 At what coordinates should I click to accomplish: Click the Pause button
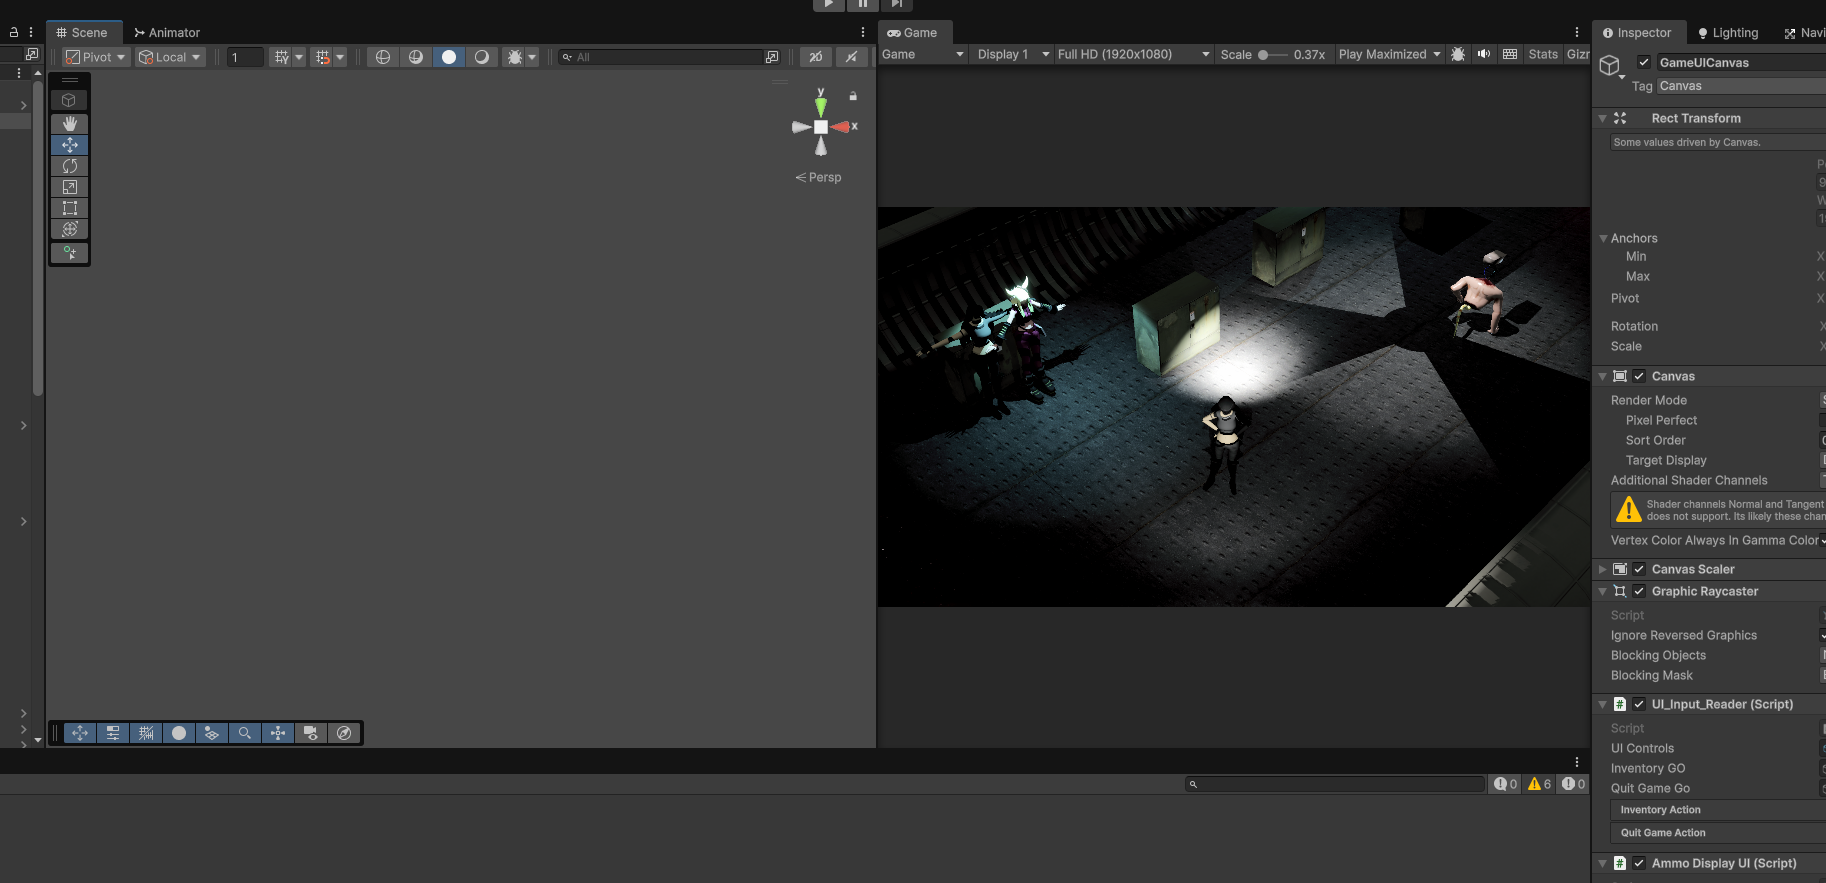click(862, 4)
